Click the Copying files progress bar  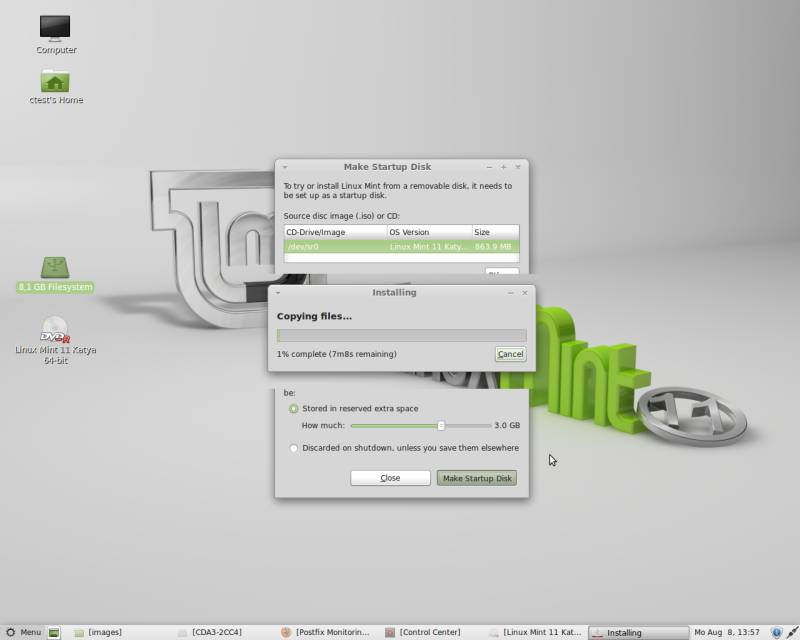click(402, 335)
